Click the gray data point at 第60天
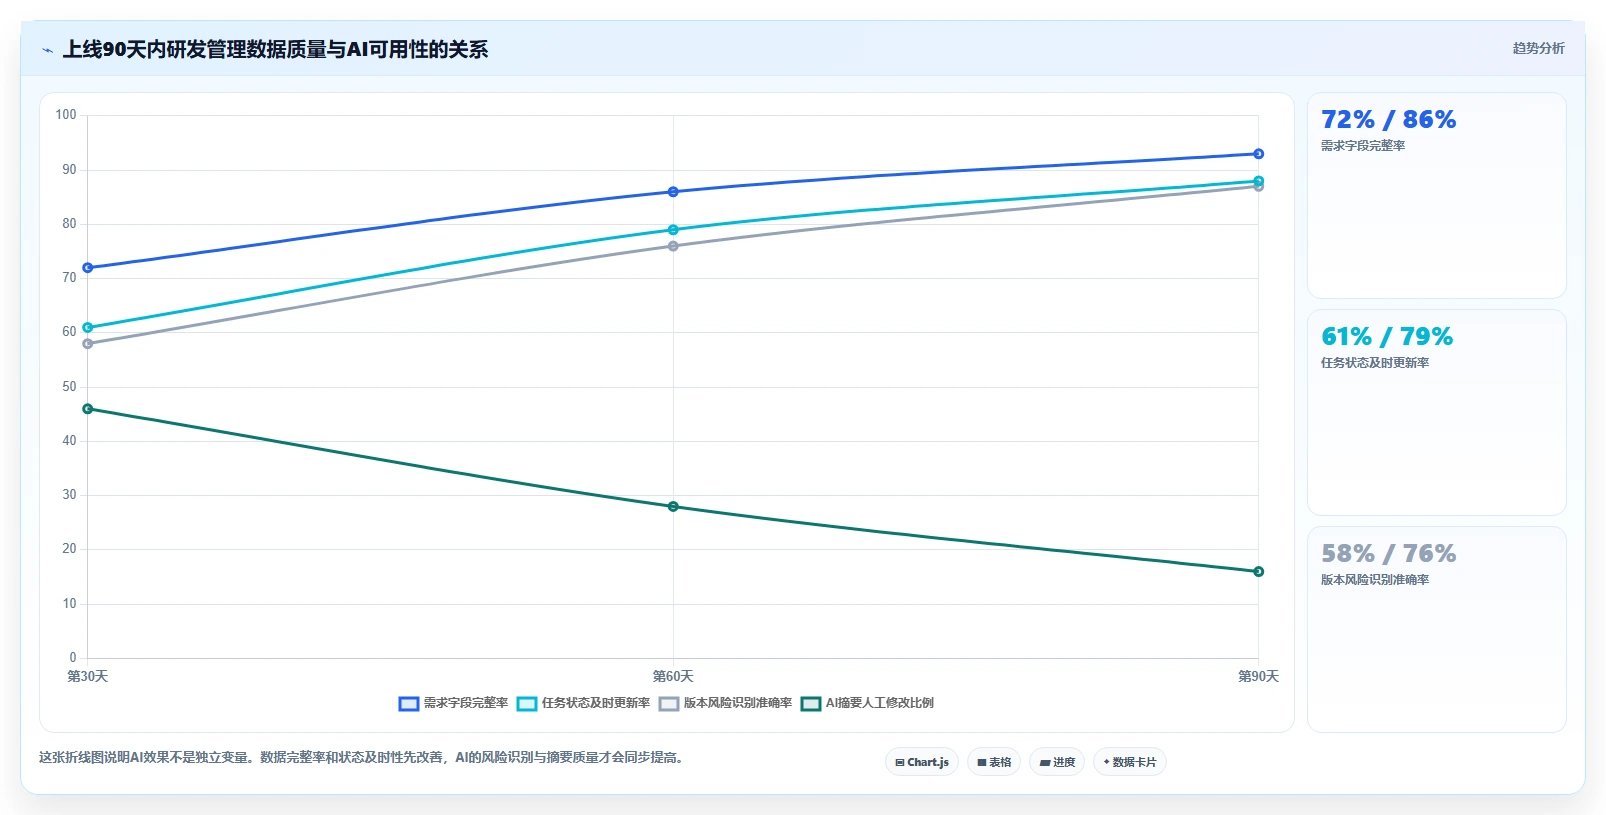 (x=673, y=246)
